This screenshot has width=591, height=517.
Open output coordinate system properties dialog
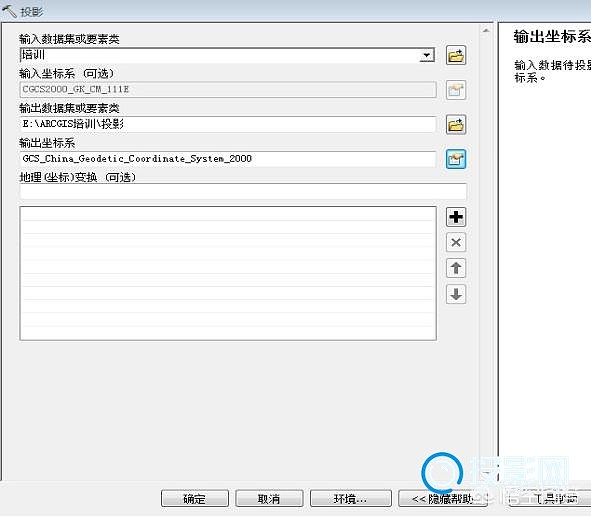456,159
